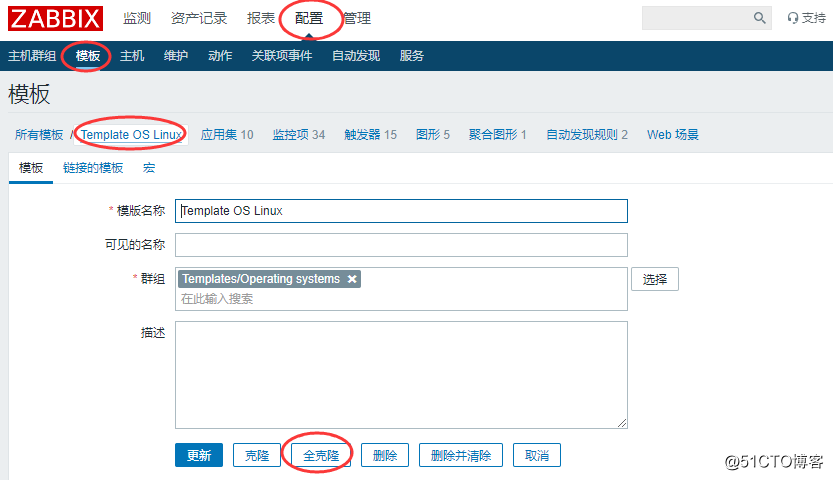Image resolution: width=833 pixels, height=480 pixels.
Task: Open 监控项 34 link
Action: (299, 135)
